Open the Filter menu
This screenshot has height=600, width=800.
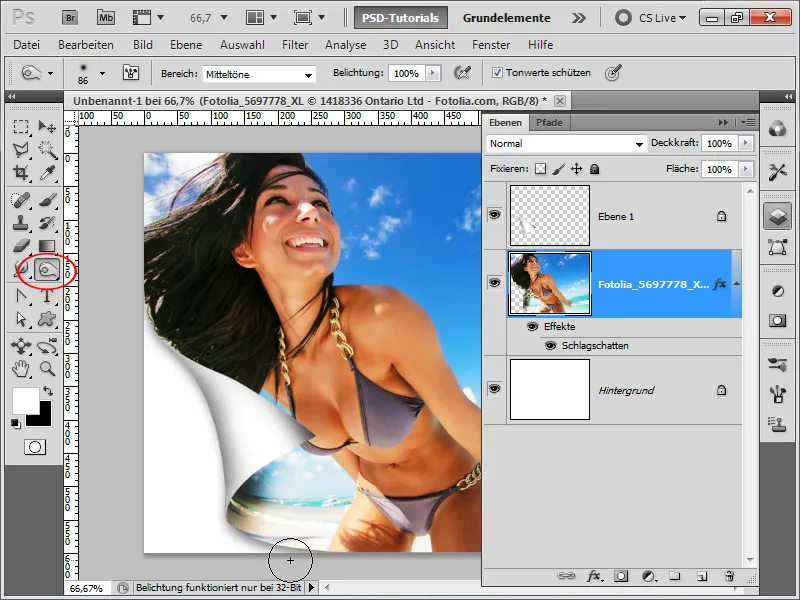click(295, 45)
